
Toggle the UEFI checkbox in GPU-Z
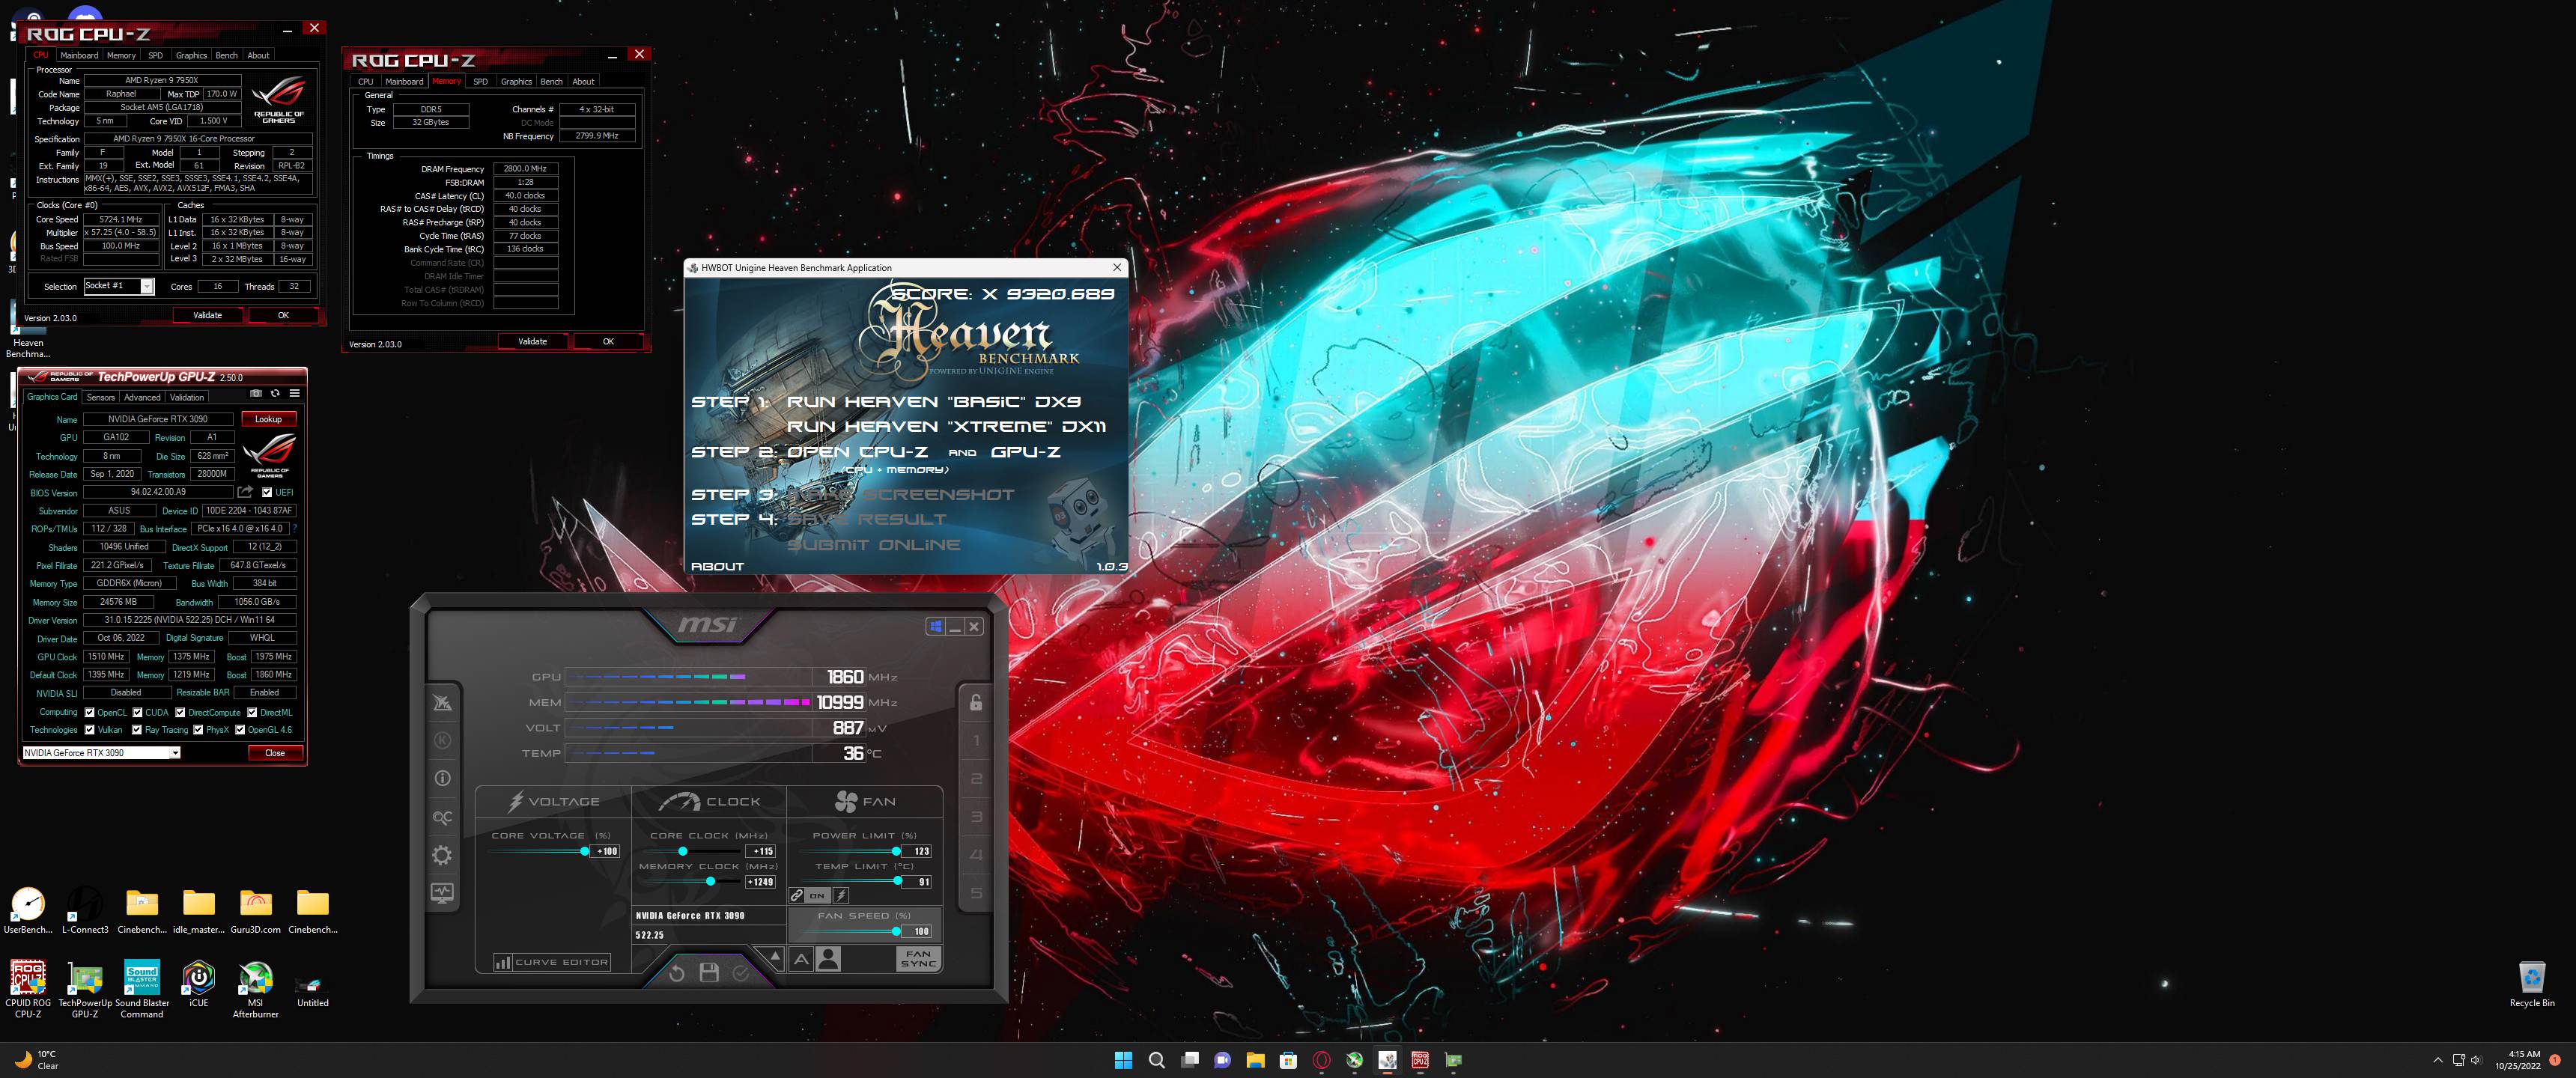pos(267,492)
